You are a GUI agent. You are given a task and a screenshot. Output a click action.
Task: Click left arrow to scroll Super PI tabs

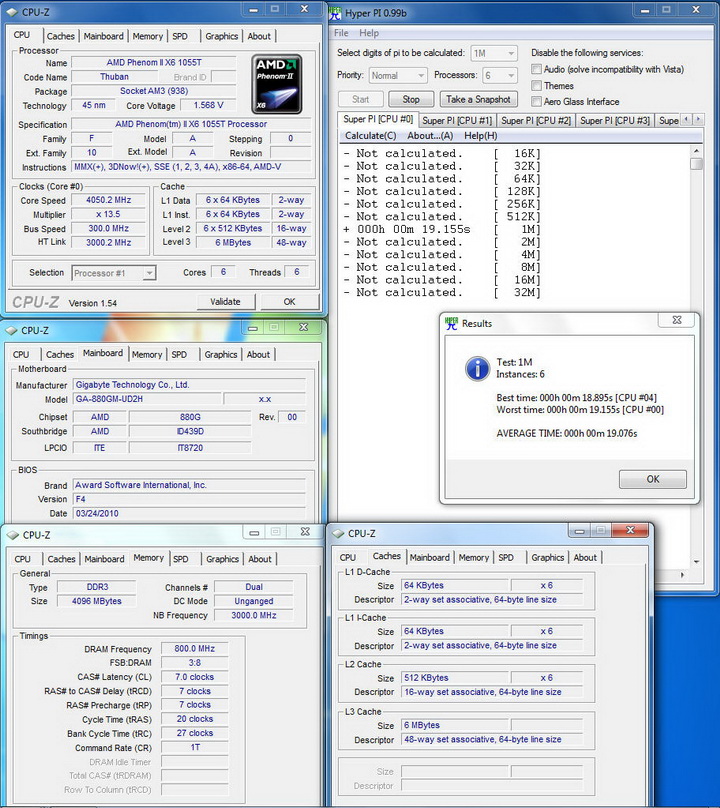[686, 119]
